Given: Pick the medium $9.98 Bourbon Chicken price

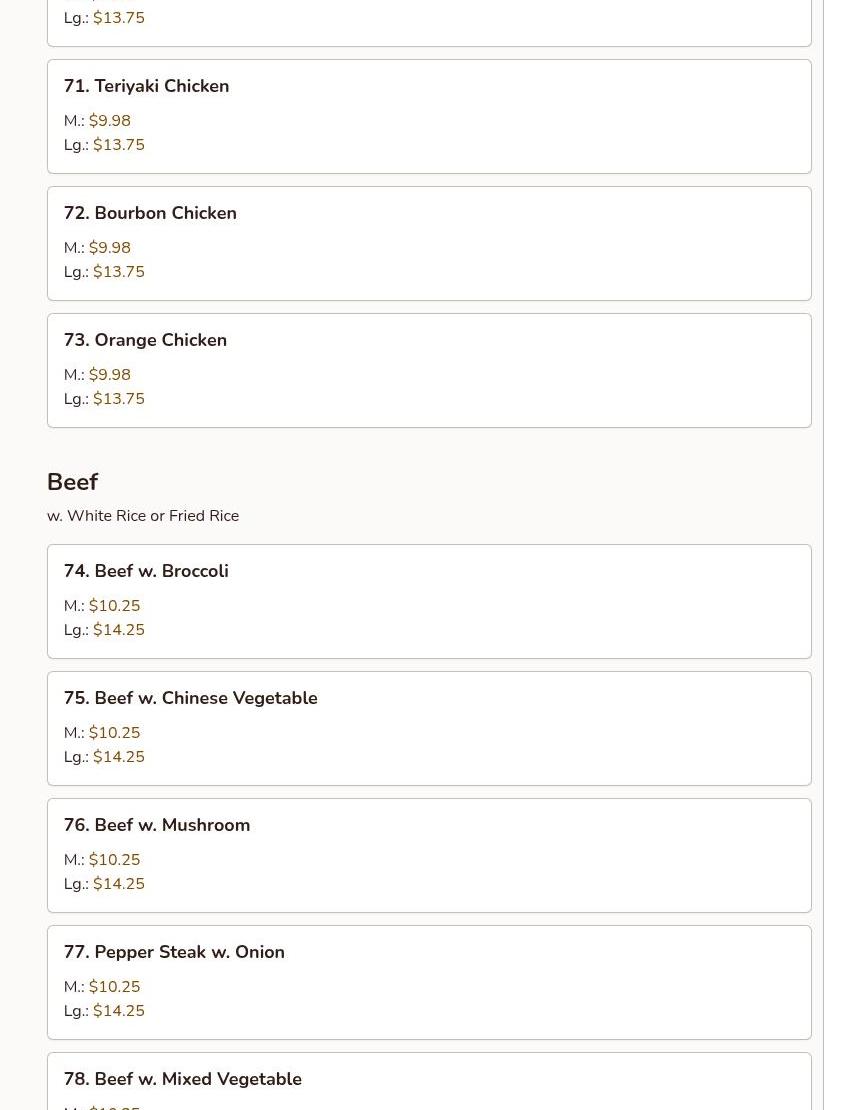Looking at the screenshot, I should 109,248.
